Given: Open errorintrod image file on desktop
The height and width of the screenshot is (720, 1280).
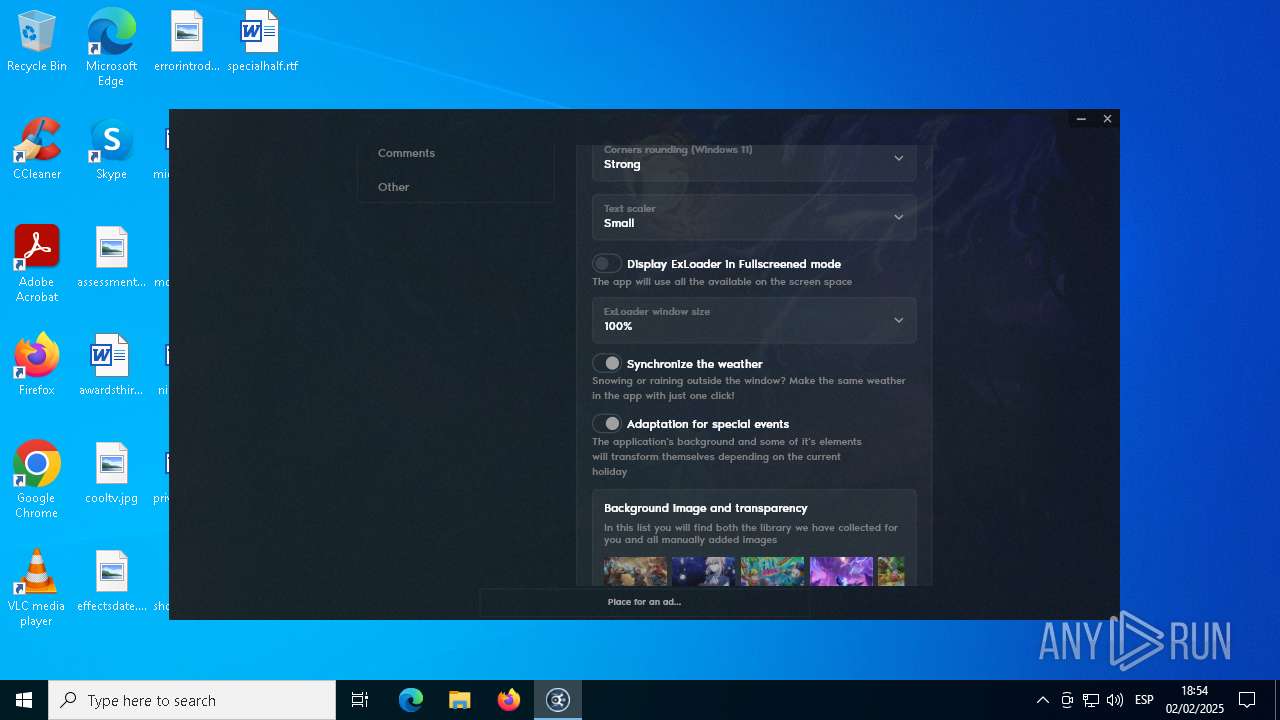Looking at the screenshot, I should point(187,42).
